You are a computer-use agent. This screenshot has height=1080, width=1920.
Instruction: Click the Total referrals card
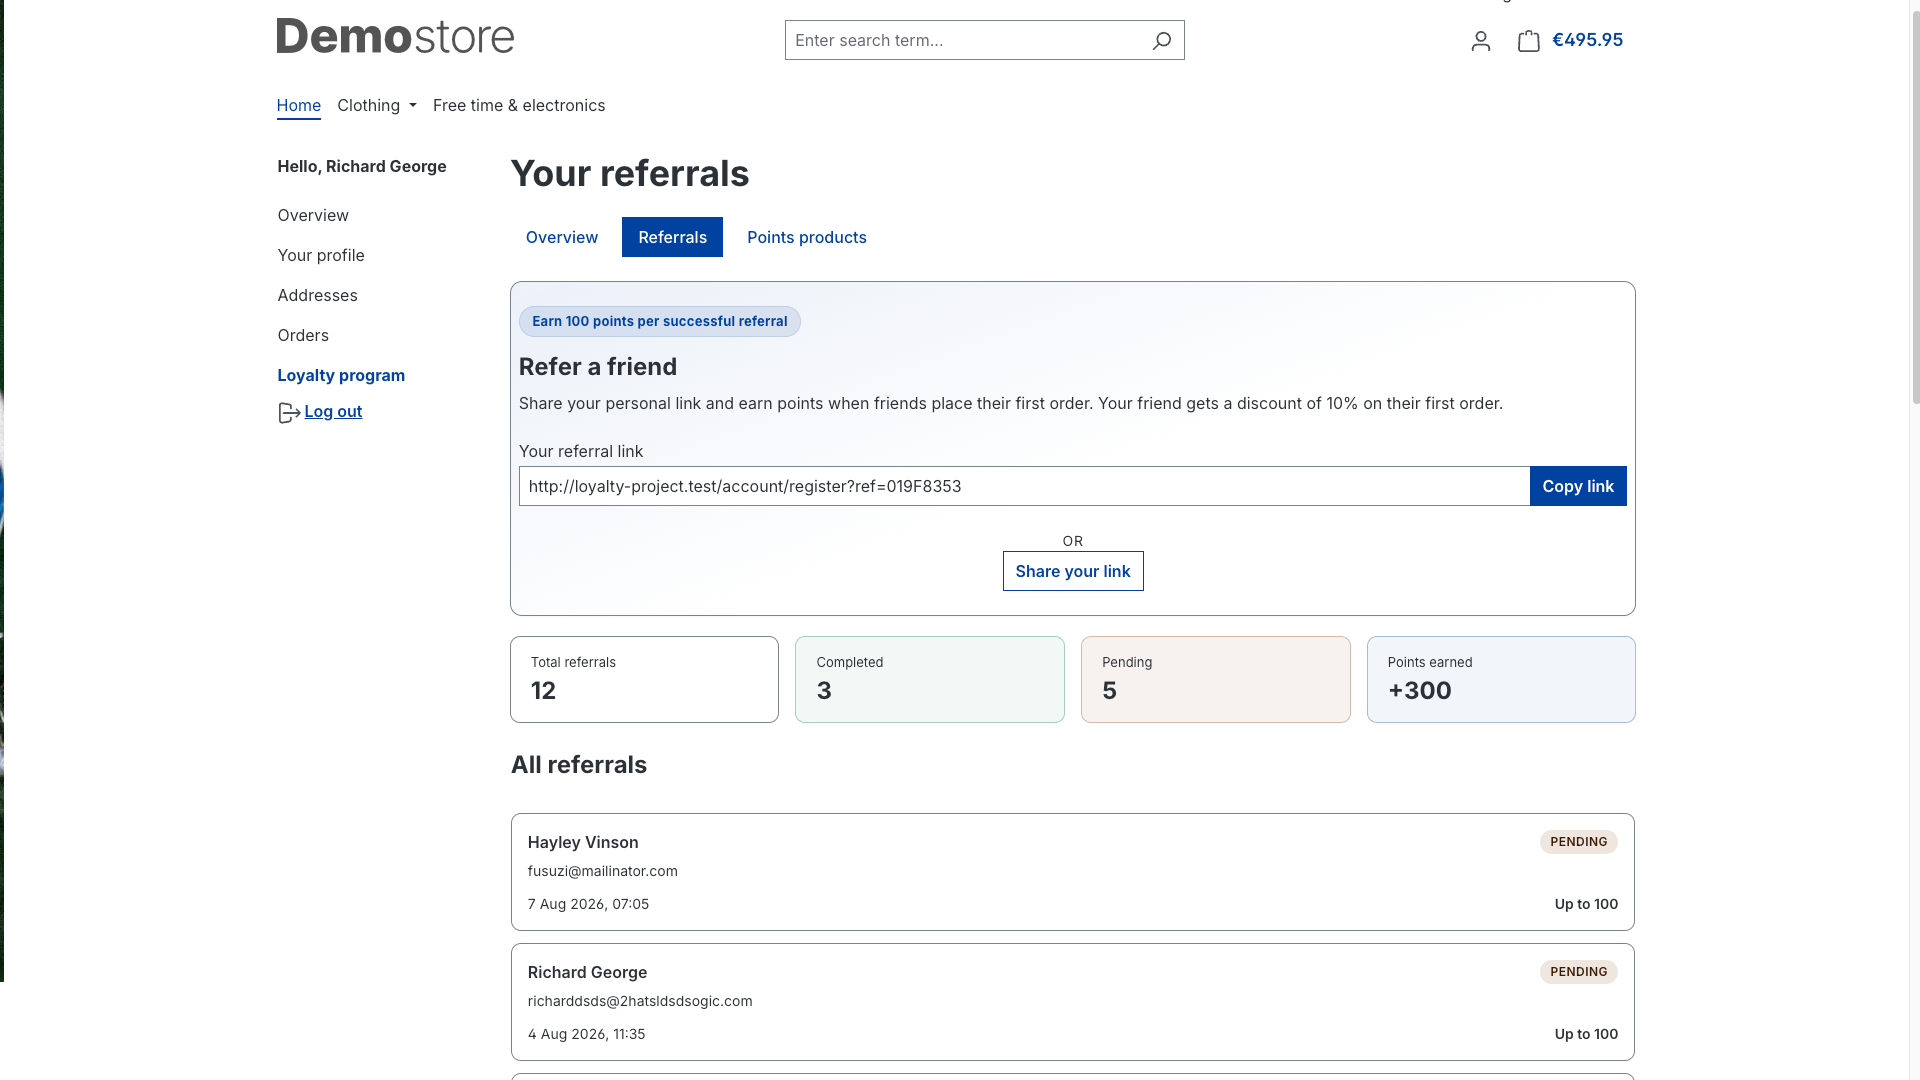tap(644, 679)
